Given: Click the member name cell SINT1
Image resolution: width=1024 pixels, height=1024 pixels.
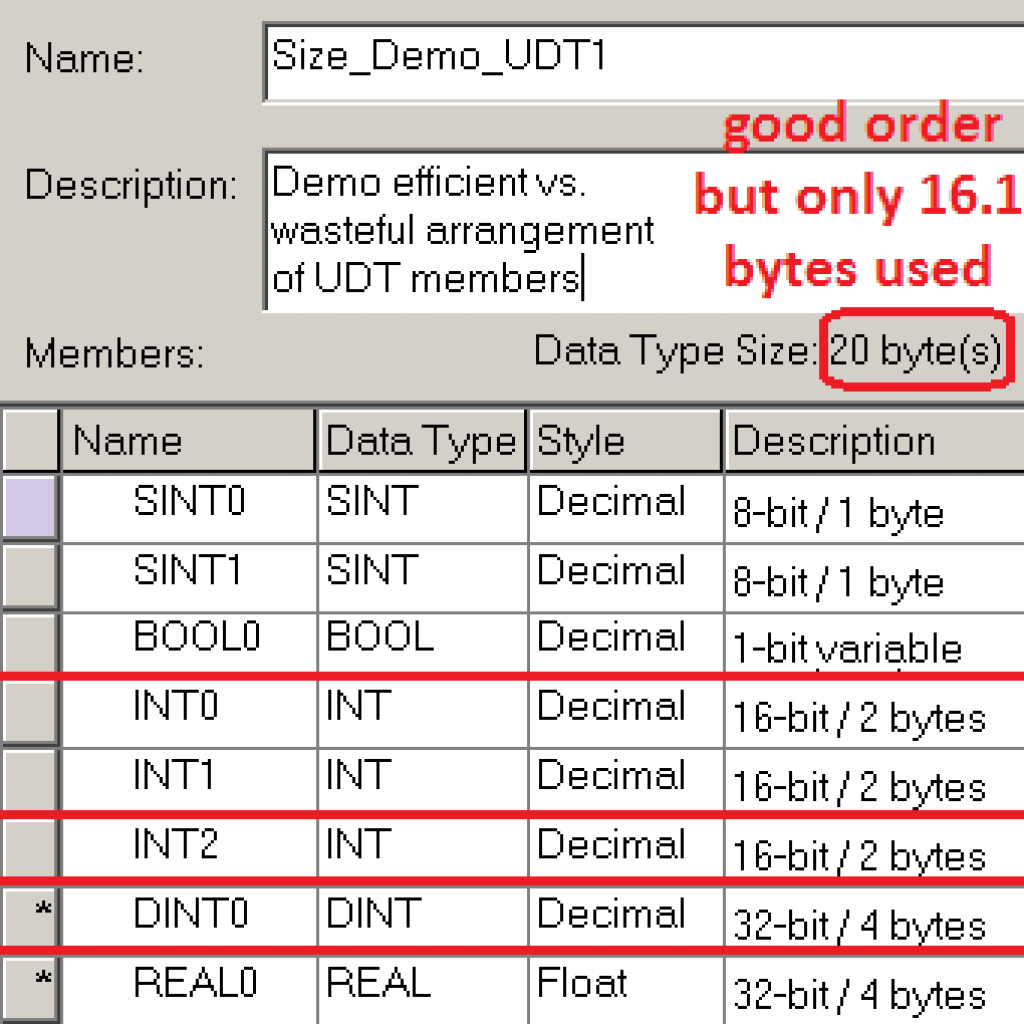Looking at the screenshot, I should (x=189, y=577).
